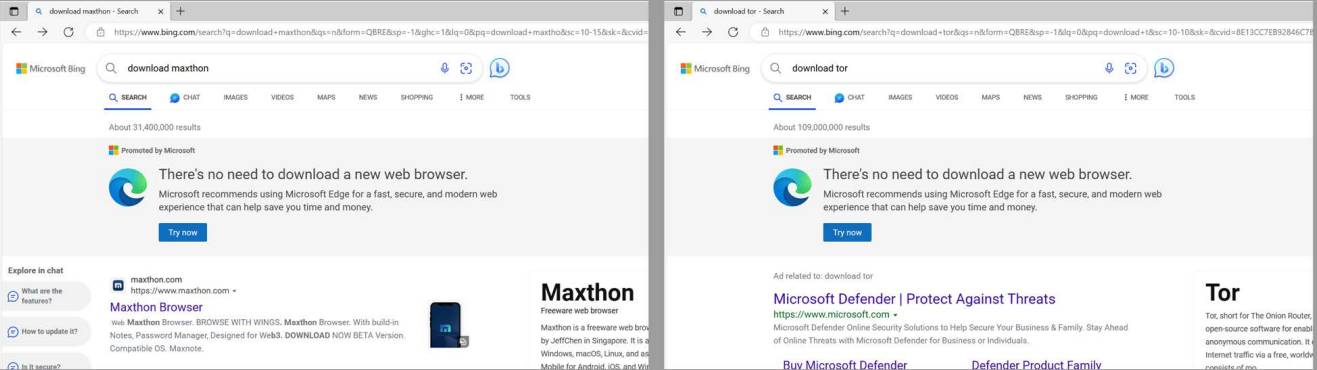1317x370 pixels.
Task: Click the Microsoft Bing logo in maxthon window
Action: [51, 68]
